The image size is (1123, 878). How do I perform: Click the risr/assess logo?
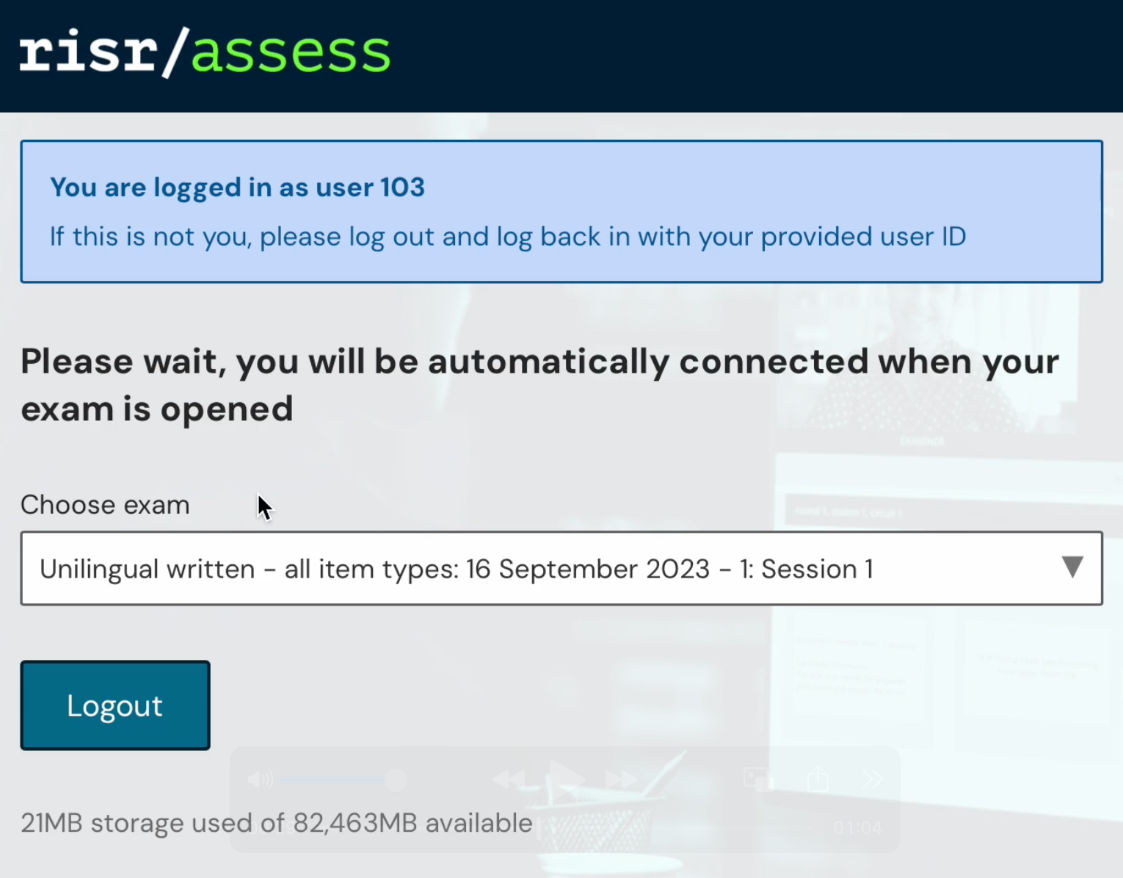[205, 54]
